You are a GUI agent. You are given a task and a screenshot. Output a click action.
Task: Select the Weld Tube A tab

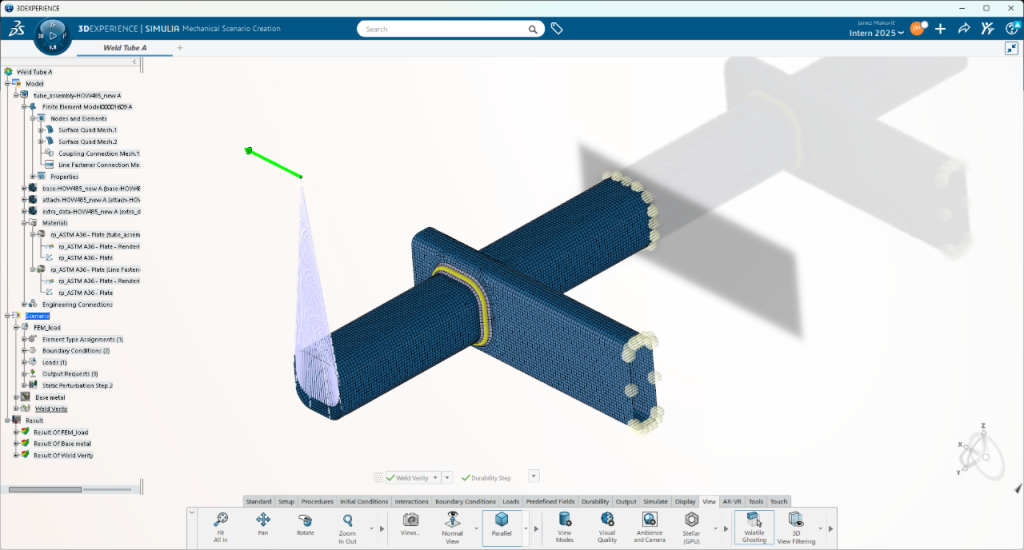click(x=125, y=48)
